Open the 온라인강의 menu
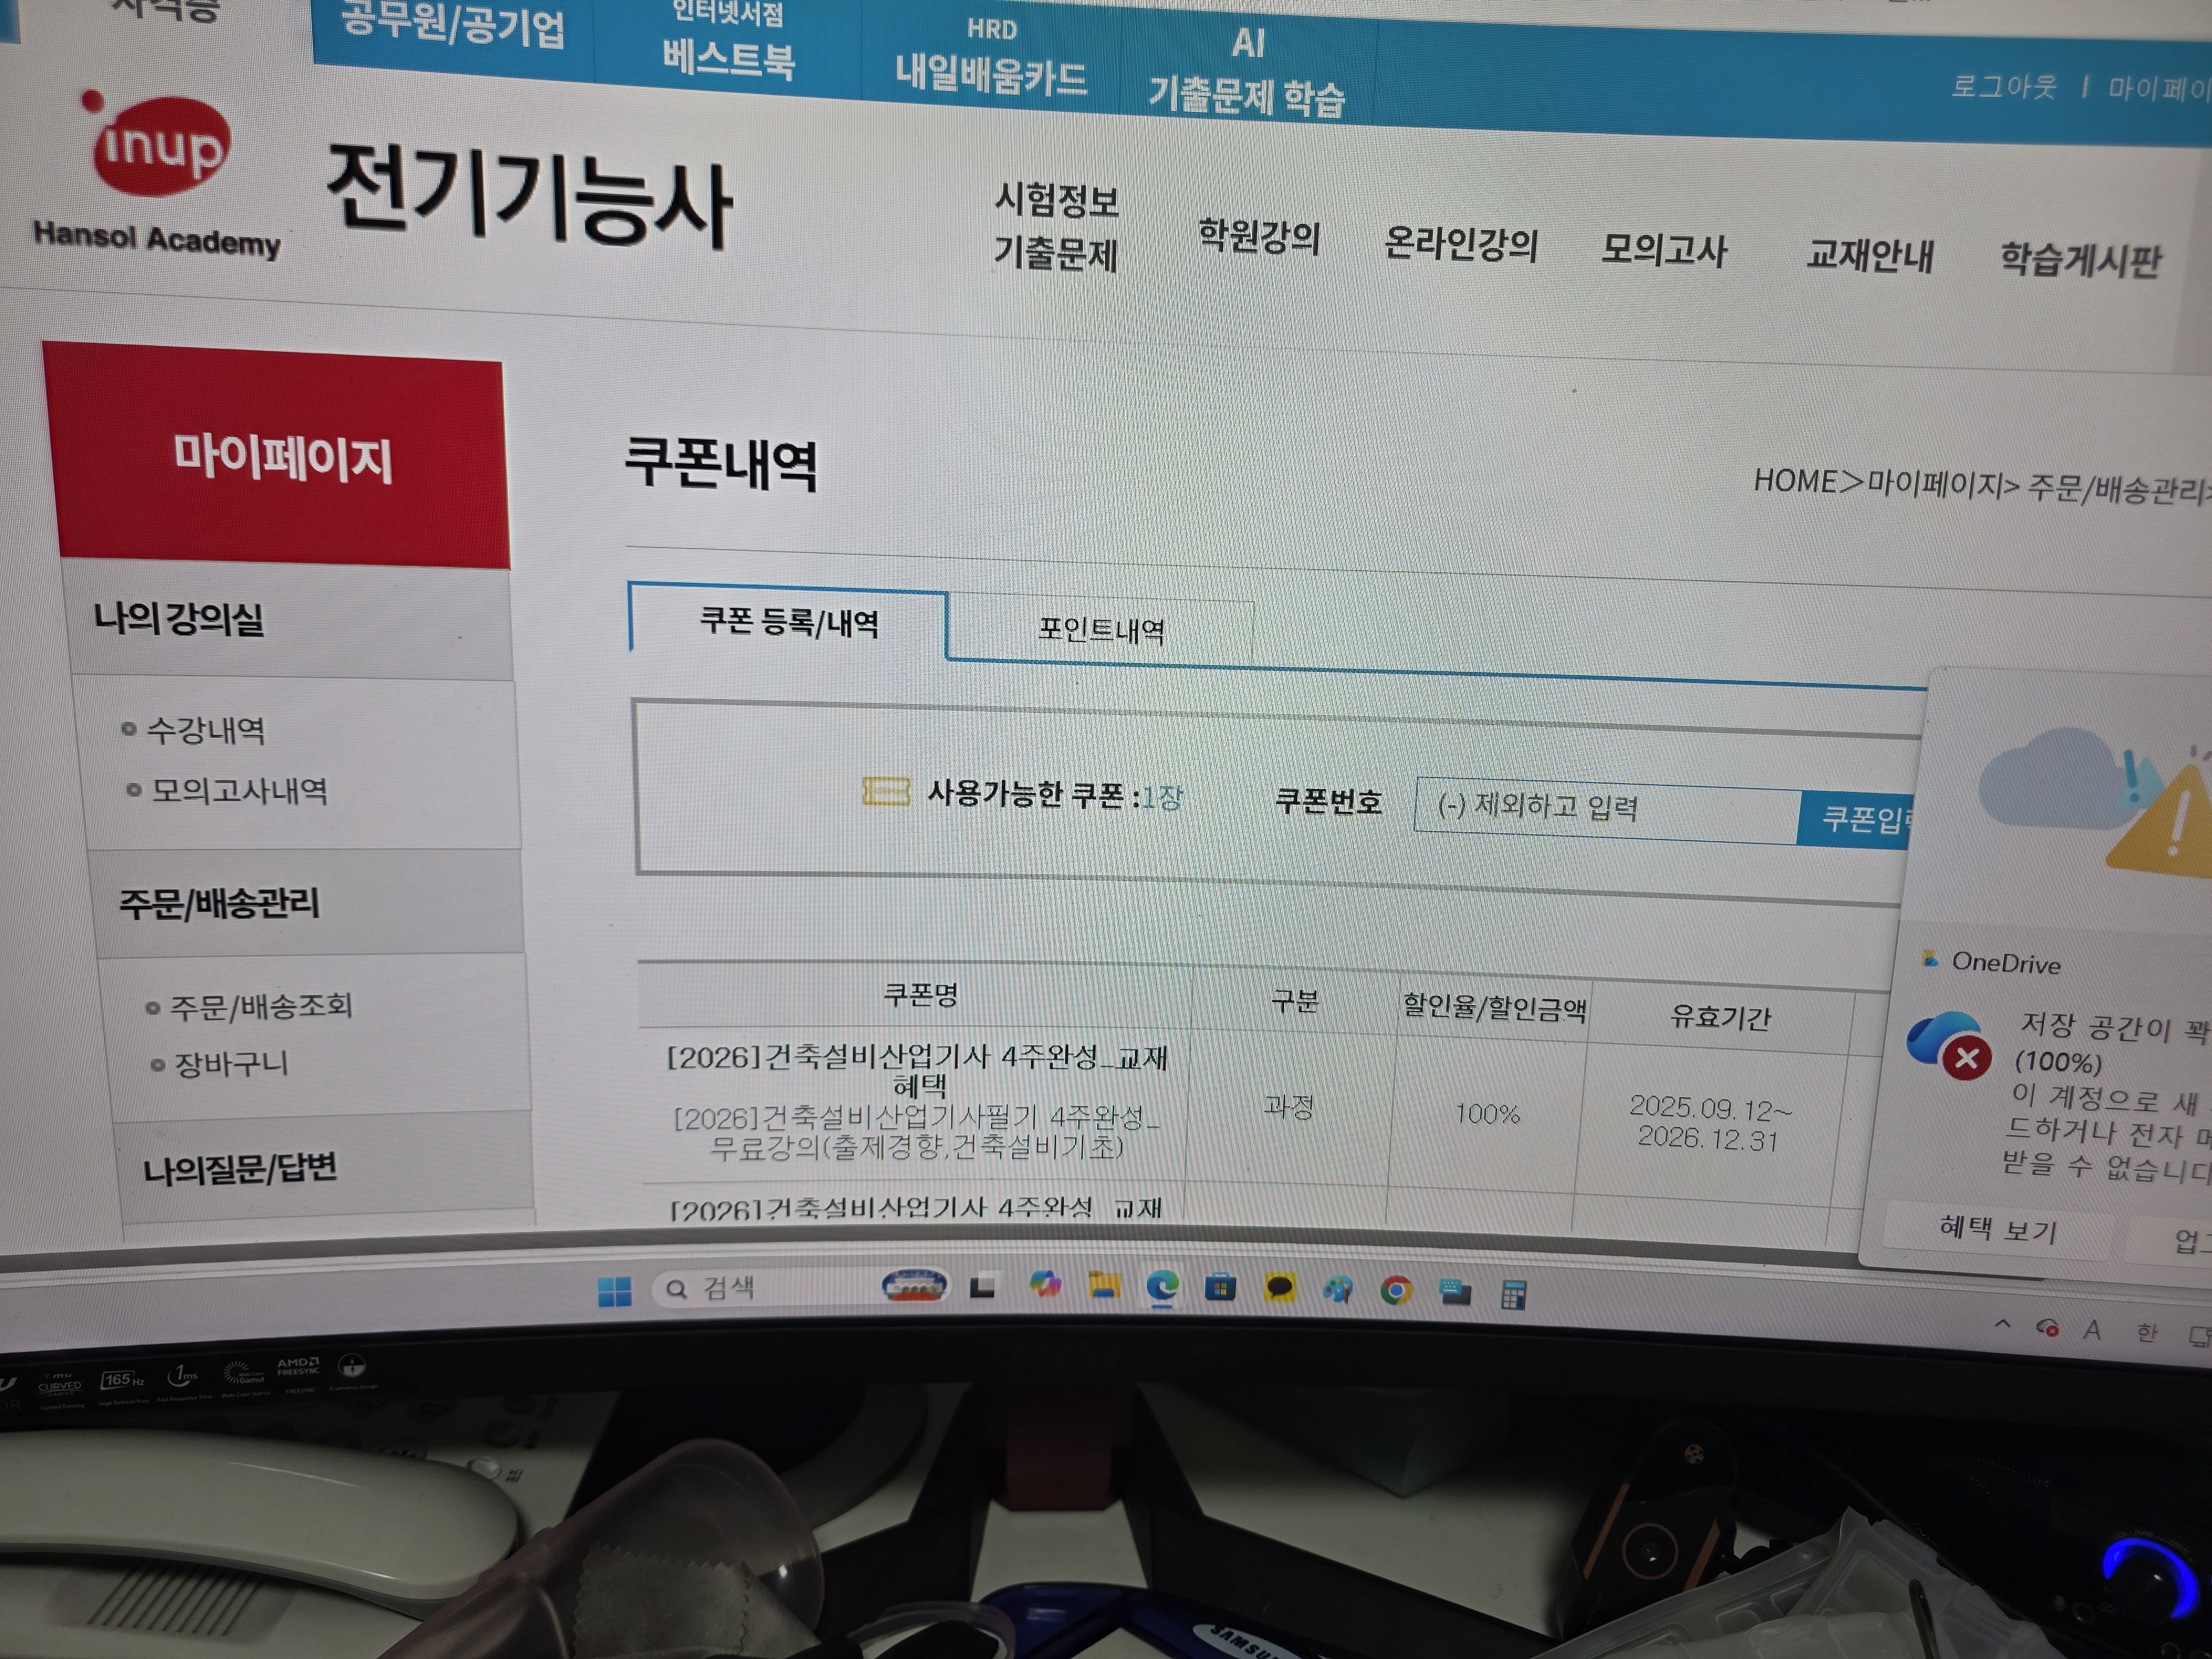Screen dimensions: 2212x1659 click(1461, 243)
